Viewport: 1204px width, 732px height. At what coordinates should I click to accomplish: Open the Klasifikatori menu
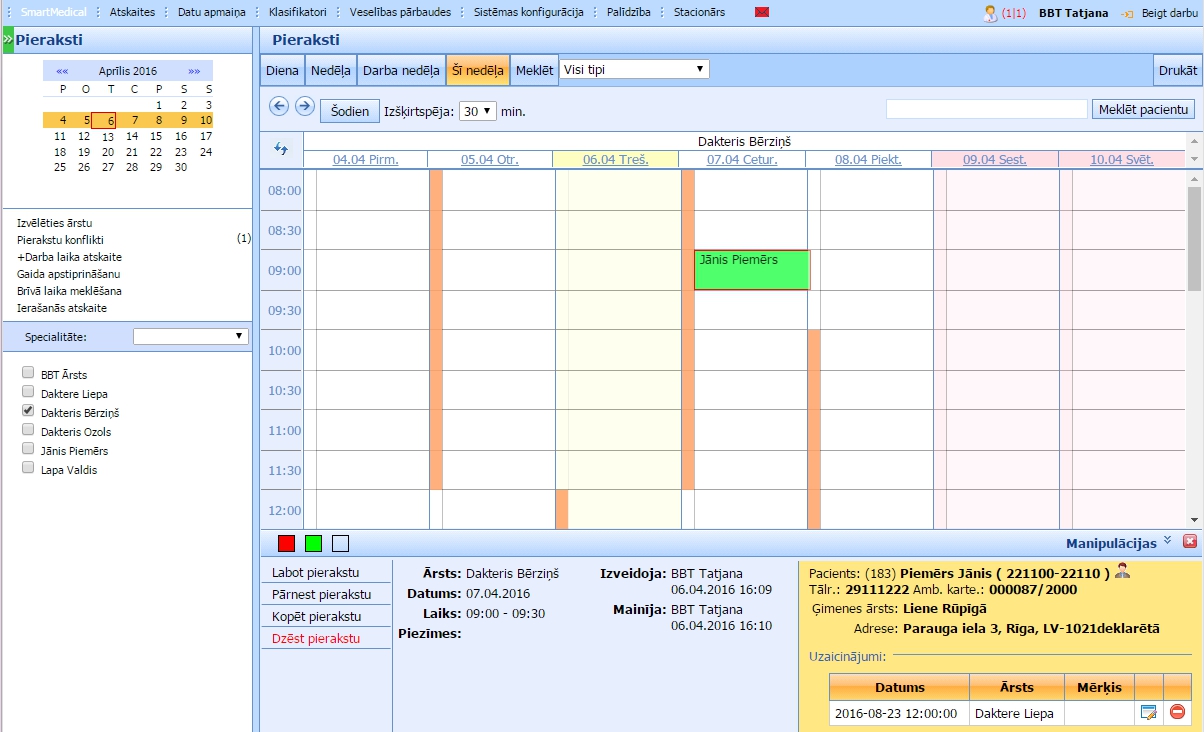(297, 13)
